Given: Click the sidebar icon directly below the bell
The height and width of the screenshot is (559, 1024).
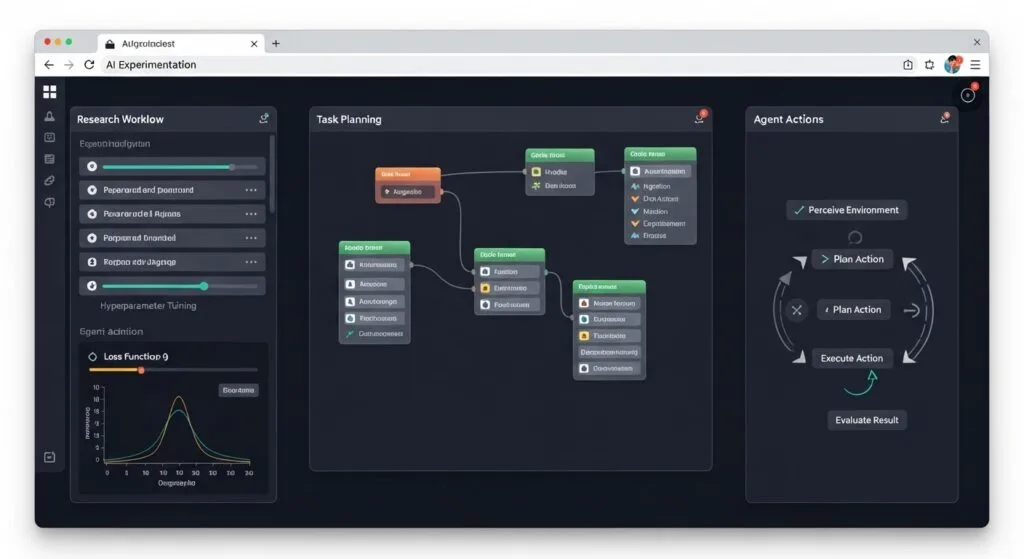Looking at the screenshot, I should pyautogui.click(x=50, y=138).
